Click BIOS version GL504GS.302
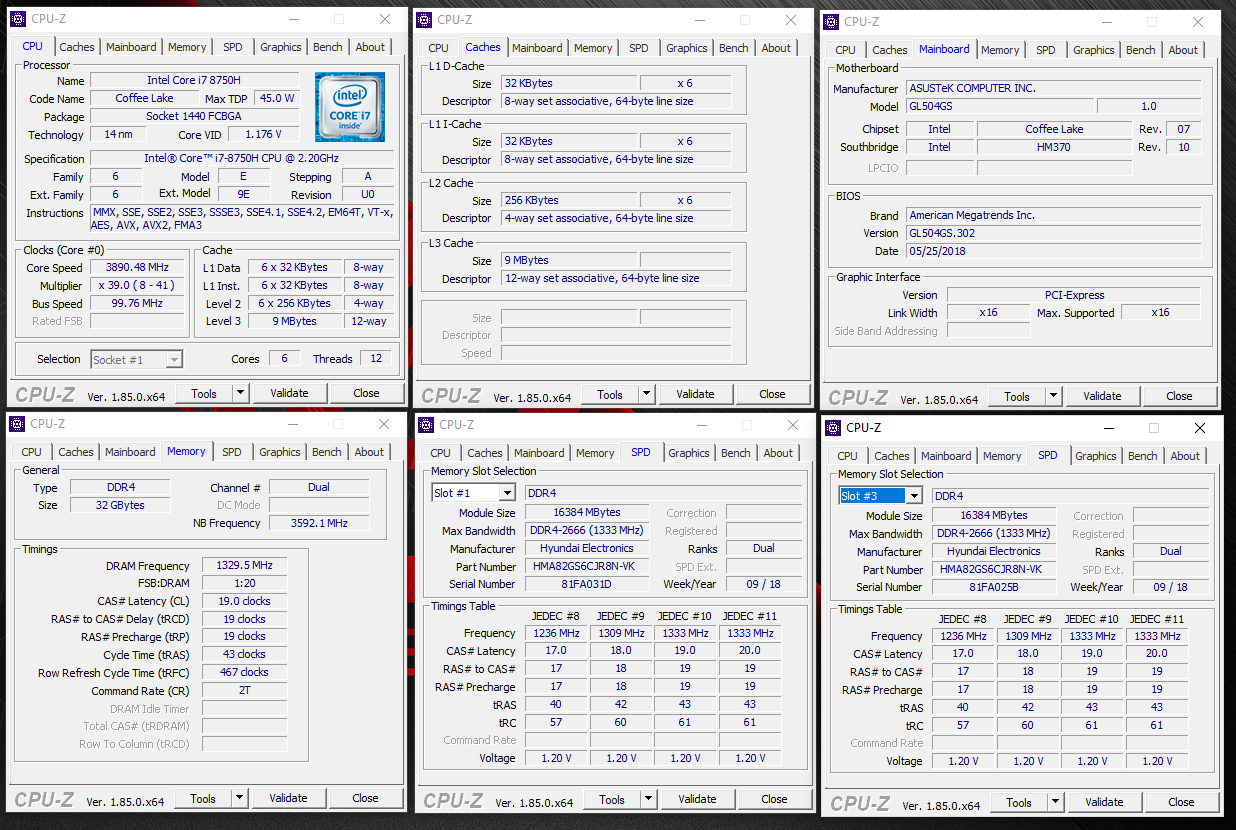Image resolution: width=1236 pixels, height=830 pixels. click(1054, 233)
